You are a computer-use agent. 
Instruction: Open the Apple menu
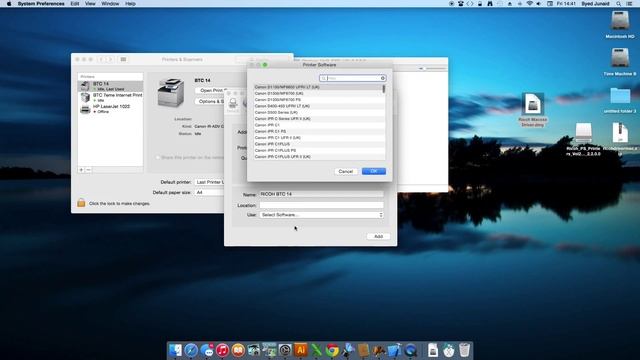[9, 4]
